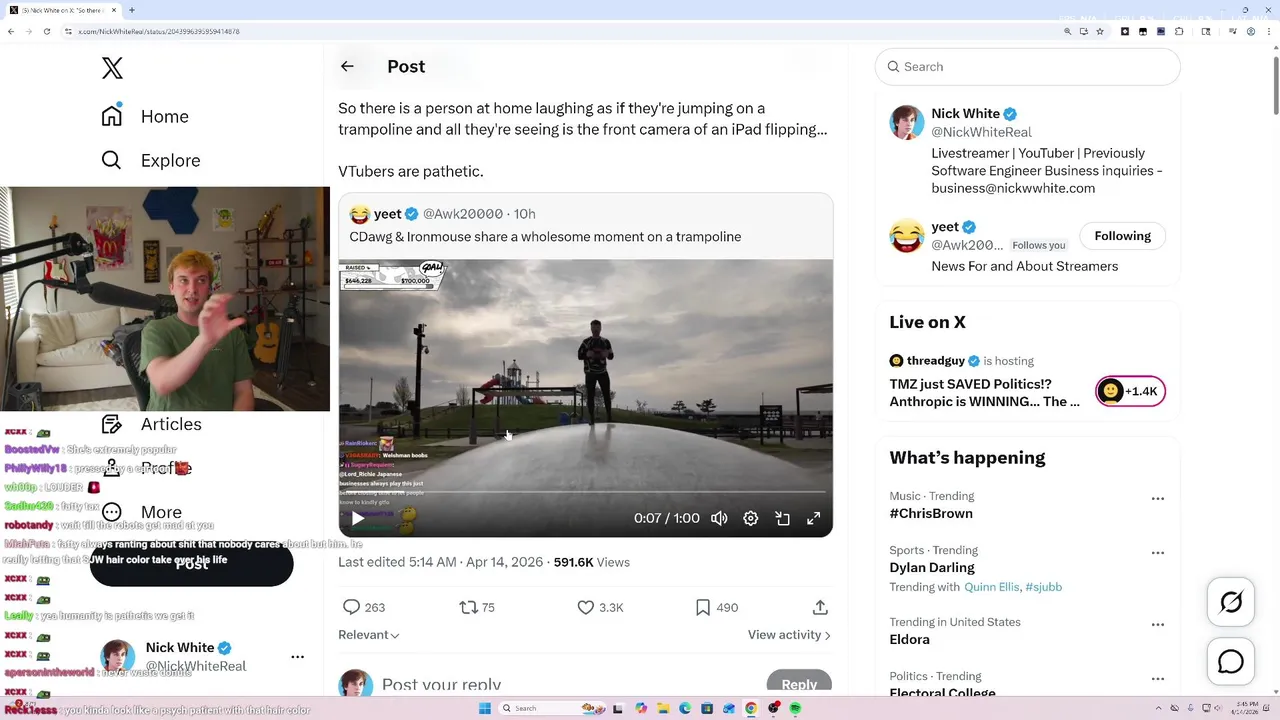Click the Quinn Ellis trending link
Viewport: 1280px width, 720px height.
pos(993,587)
